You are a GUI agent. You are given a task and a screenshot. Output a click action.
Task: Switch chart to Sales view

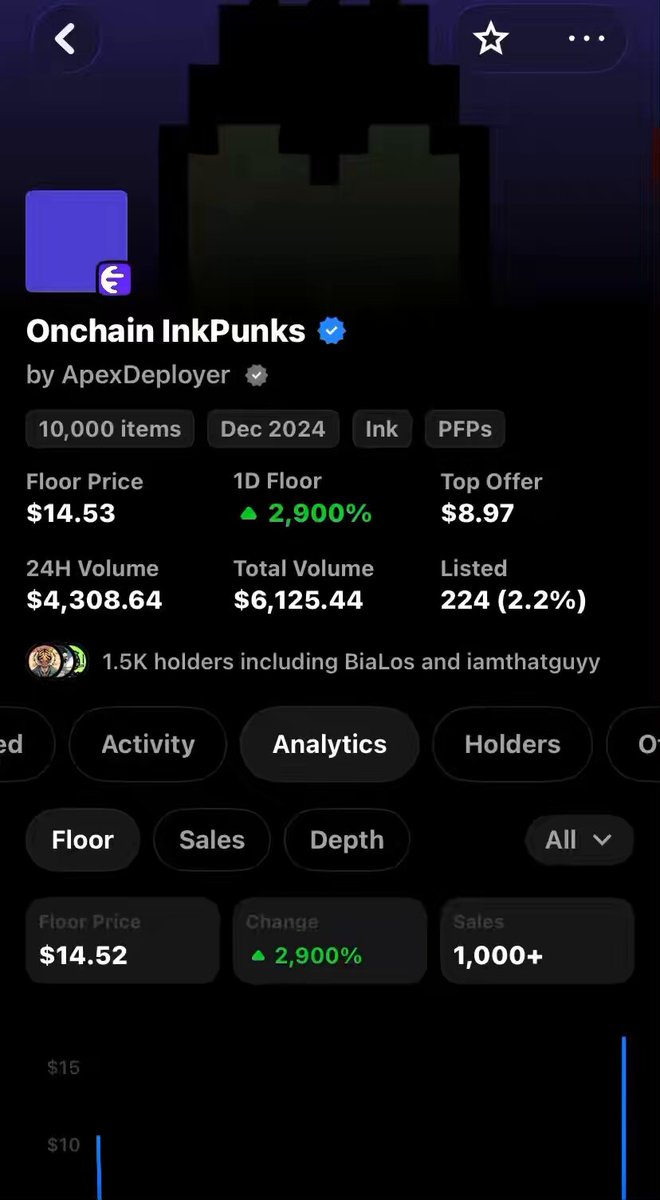212,840
